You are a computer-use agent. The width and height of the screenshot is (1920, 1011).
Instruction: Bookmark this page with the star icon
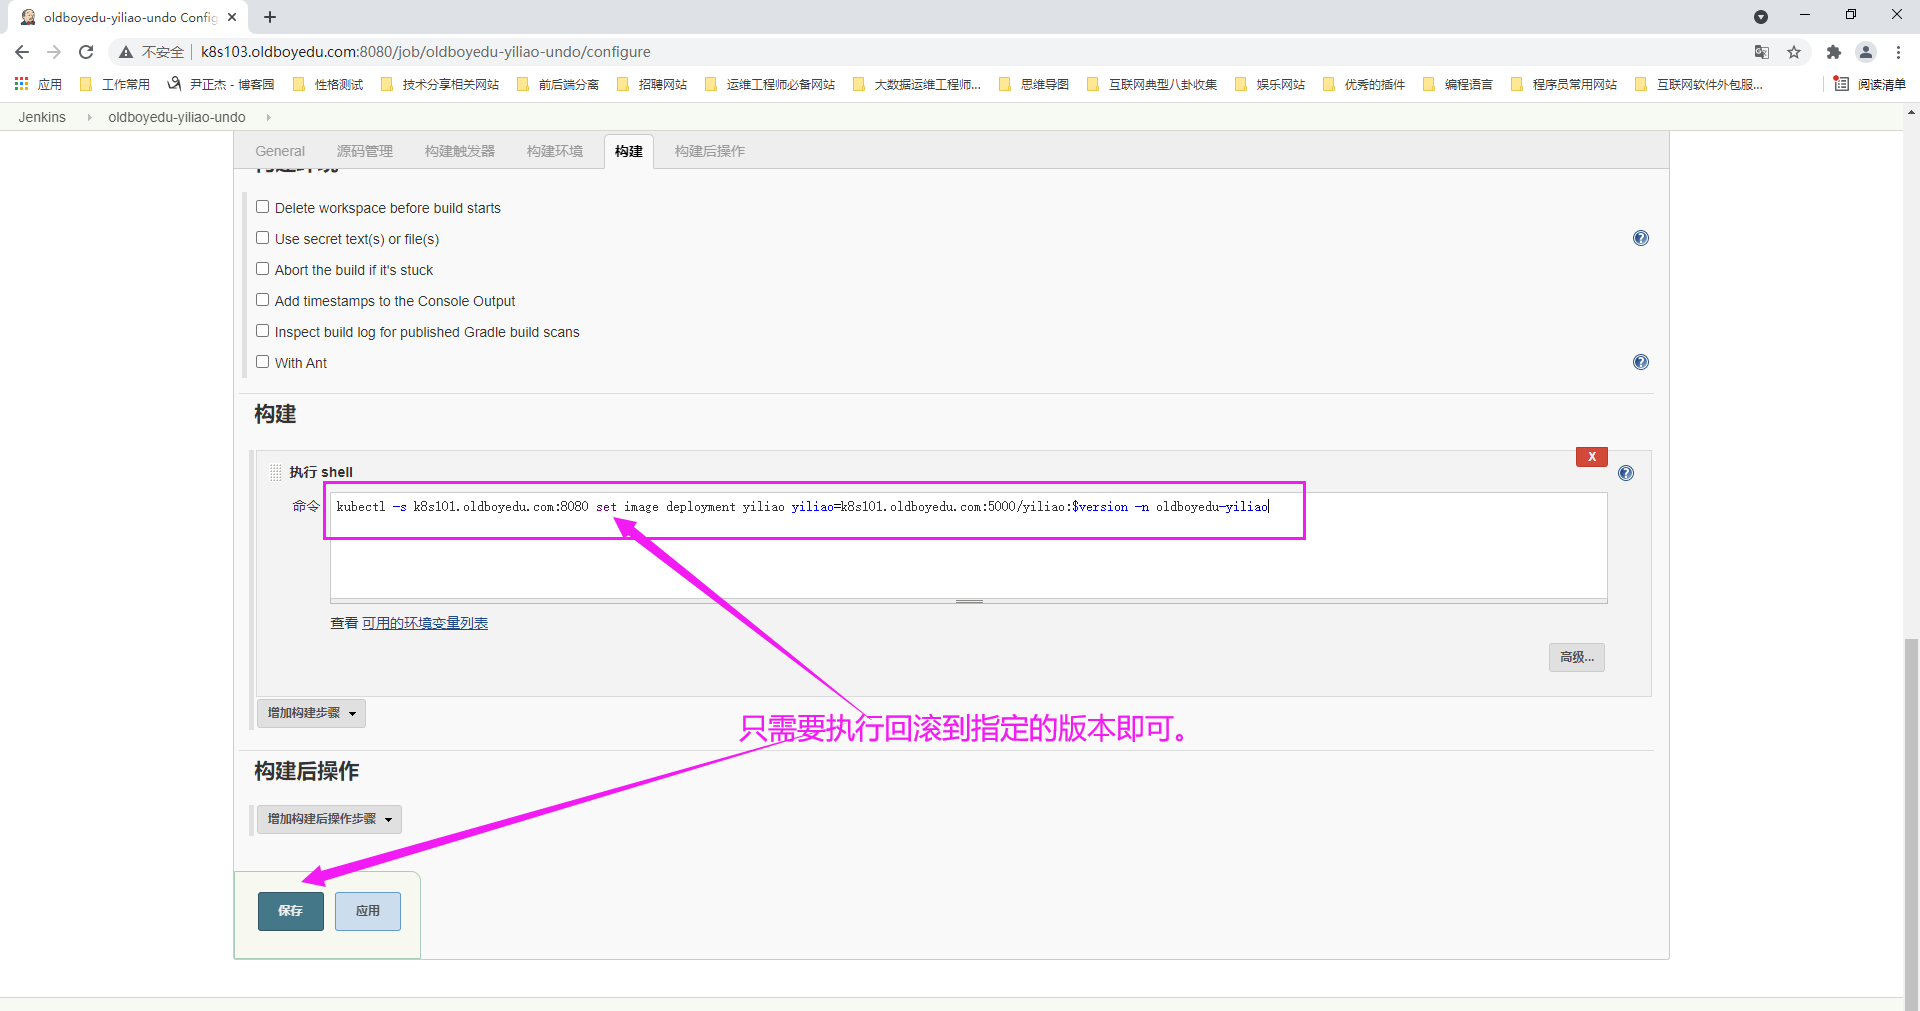point(1794,52)
